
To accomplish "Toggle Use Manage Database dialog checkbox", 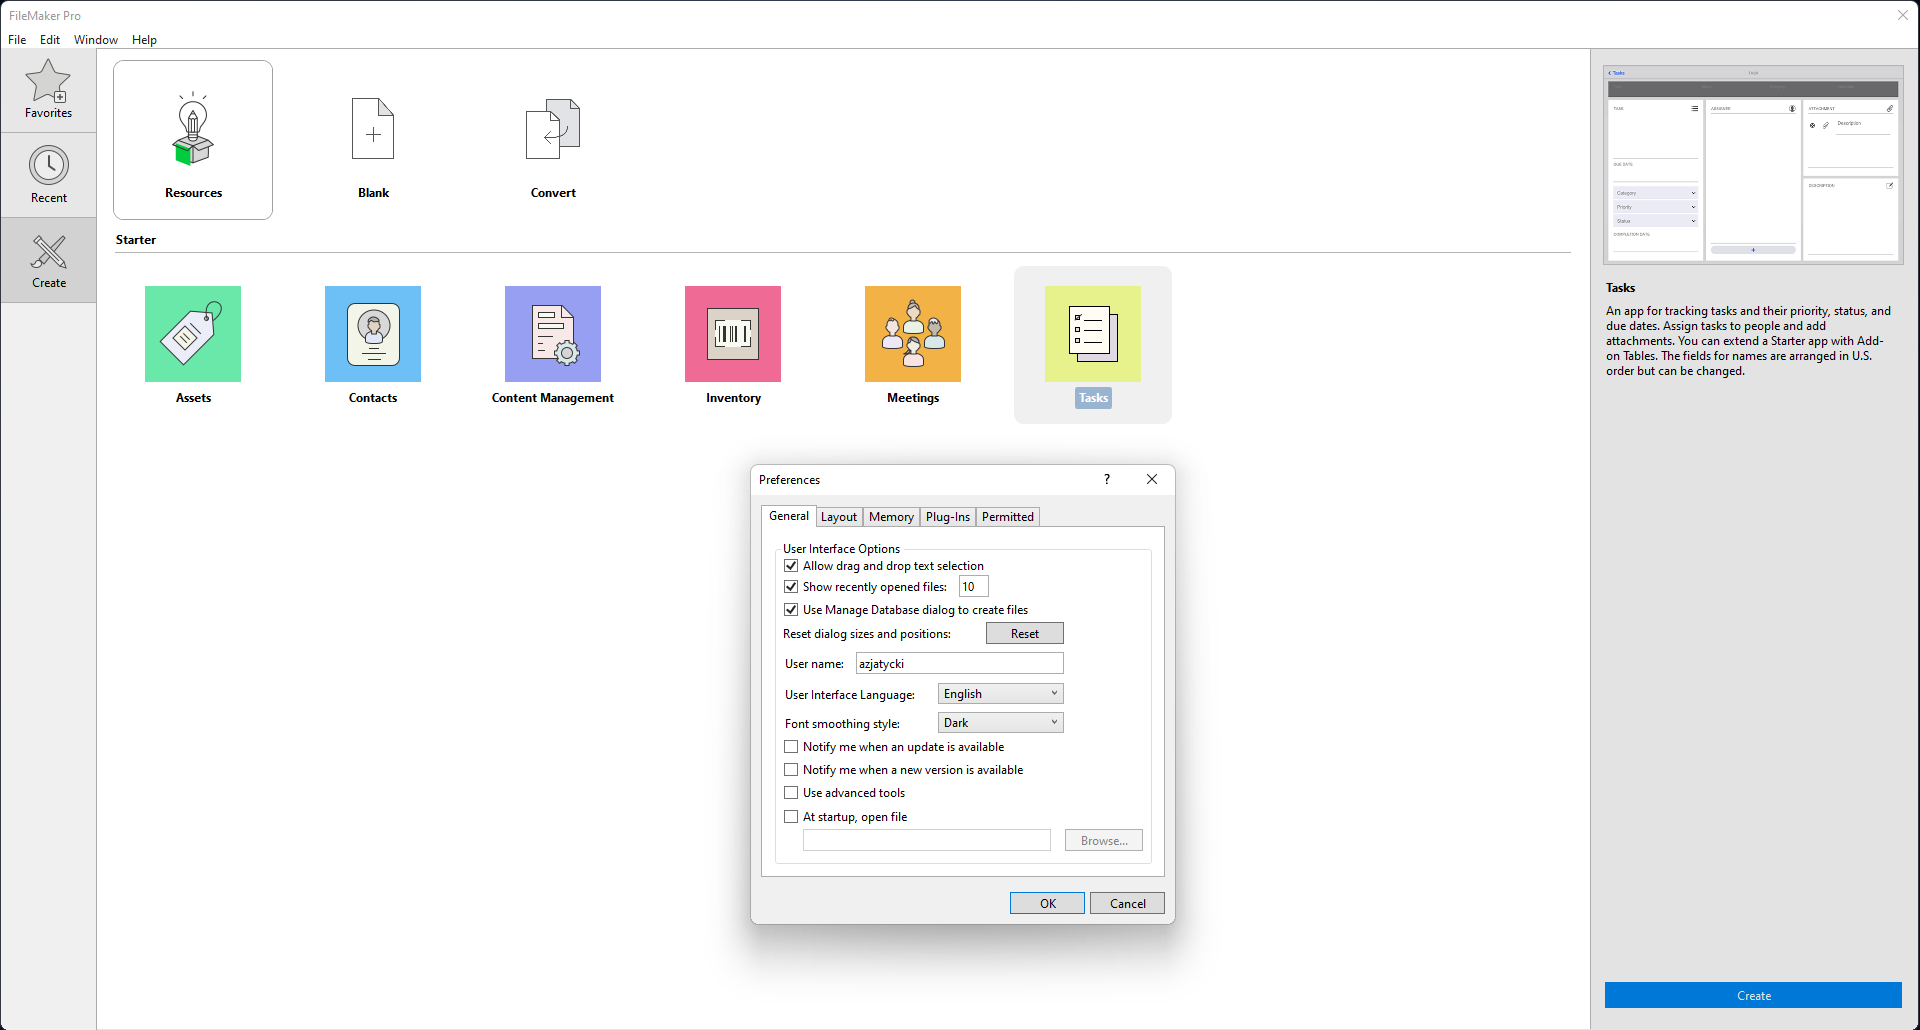I will tap(791, 610).
